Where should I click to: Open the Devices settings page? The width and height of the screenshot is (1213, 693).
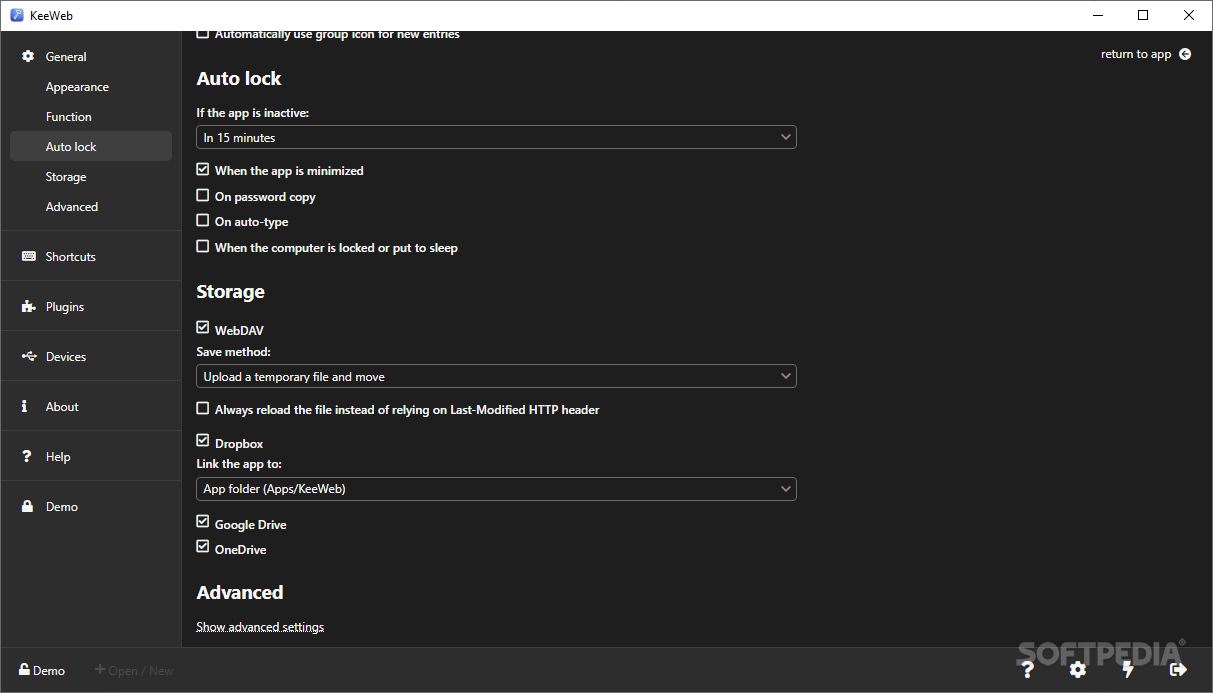[91, 357]
